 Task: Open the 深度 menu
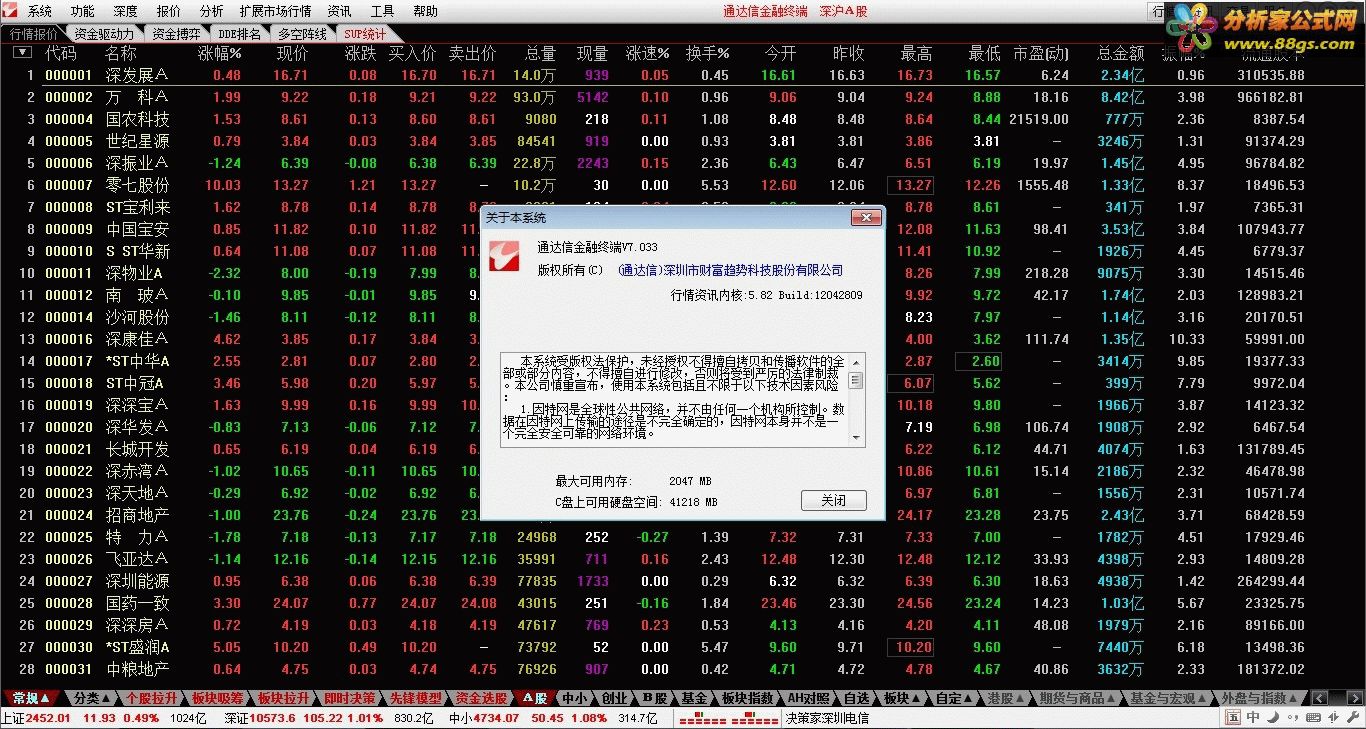click(125, 12)
